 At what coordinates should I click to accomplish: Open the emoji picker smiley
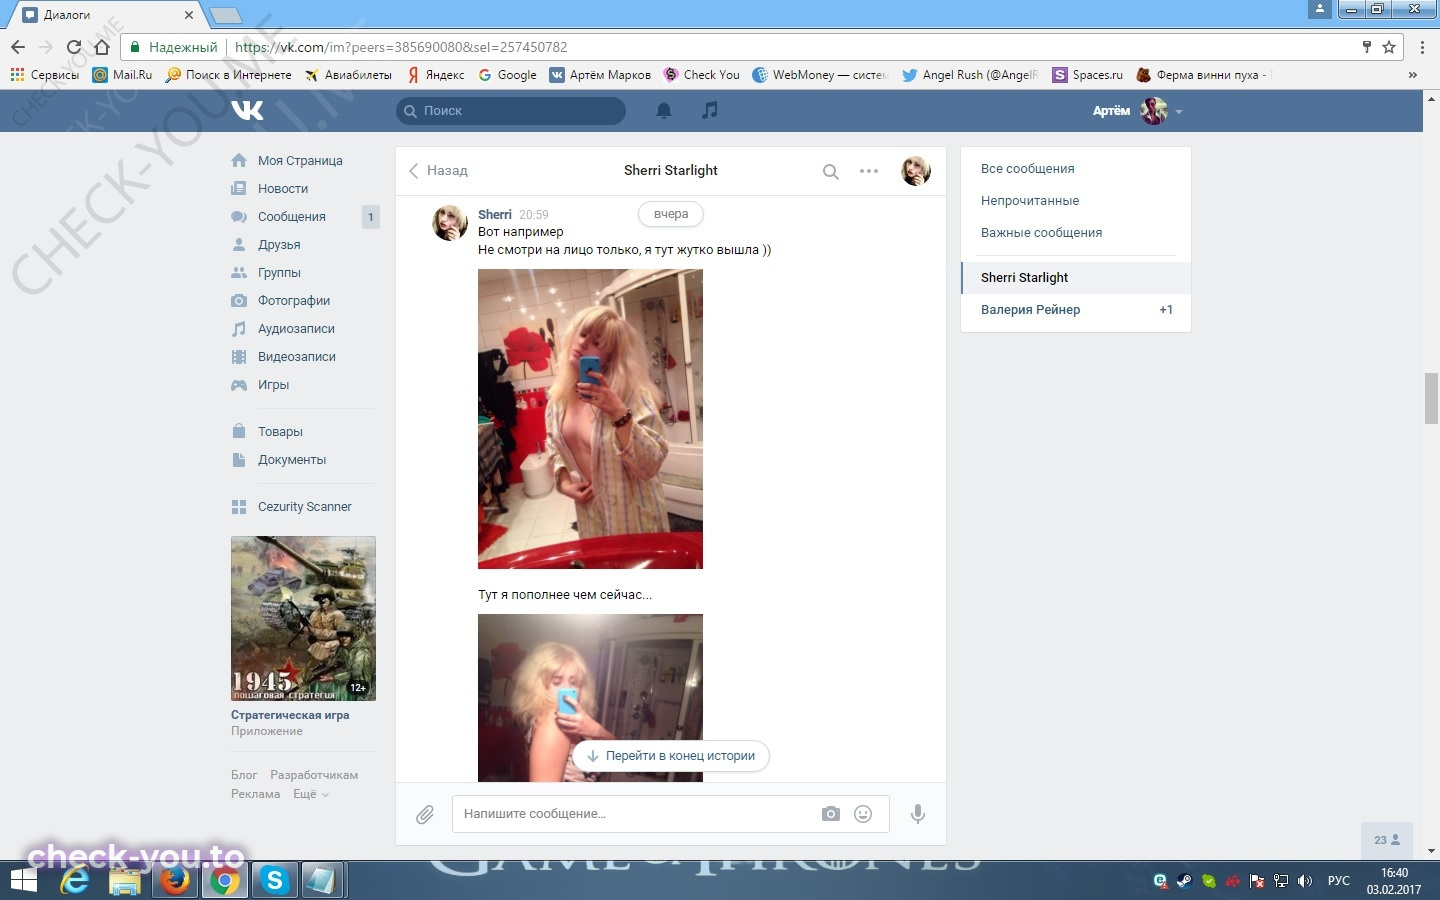point(863,814)
